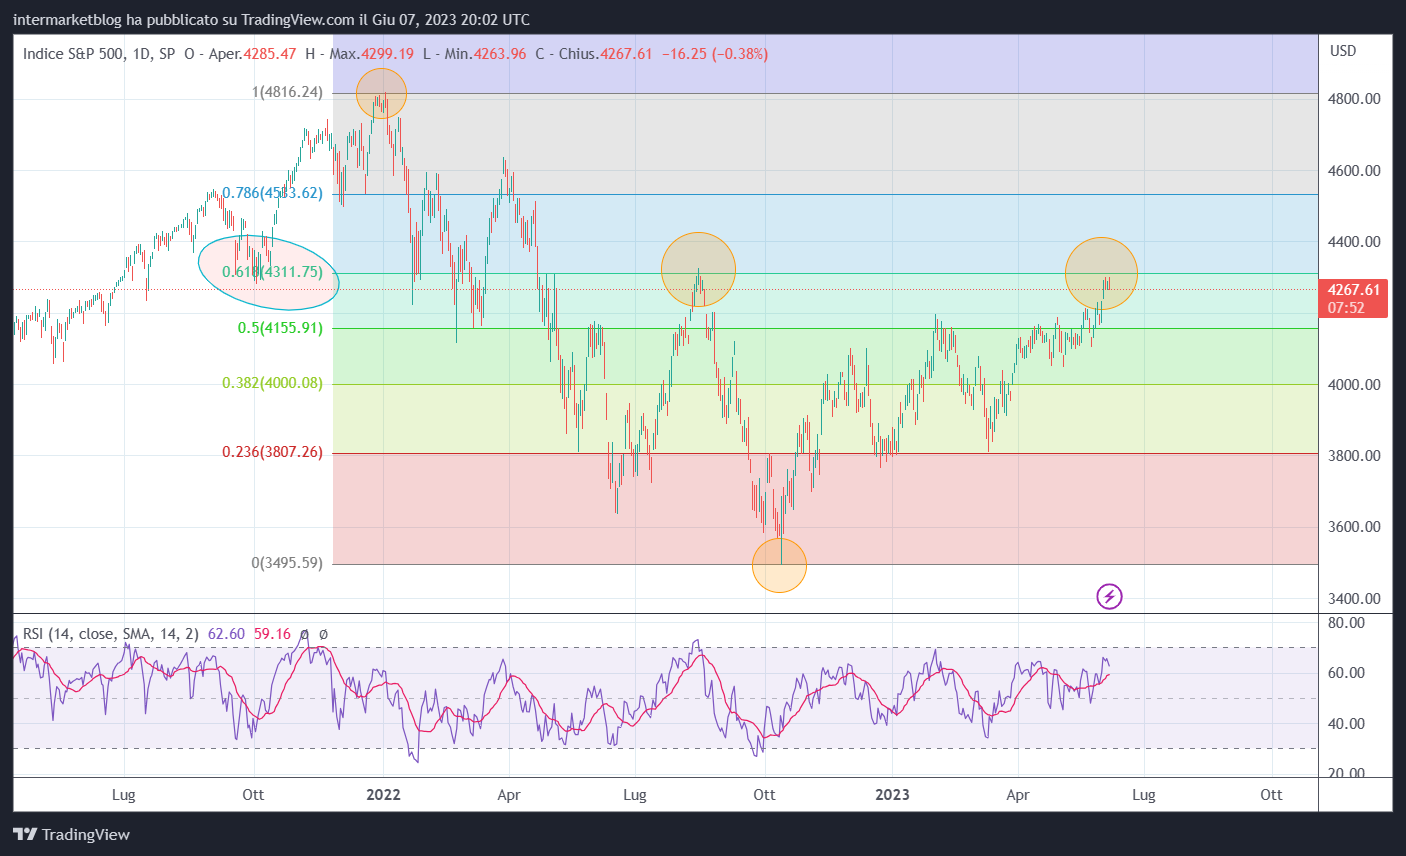Click the orange circle at the August 2022 peak
Screen dimensions: 1406x856
pos(698,270)
